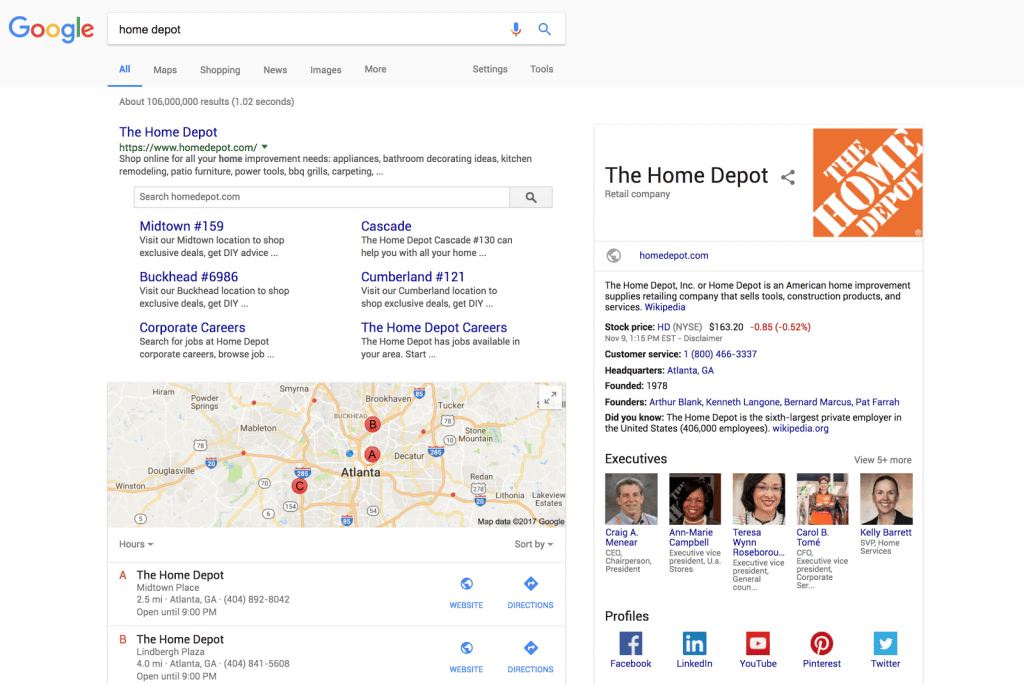Expand the green arrow next to homedepot.com URL
The image size is (1024, 685).
(x=264, y=147)
